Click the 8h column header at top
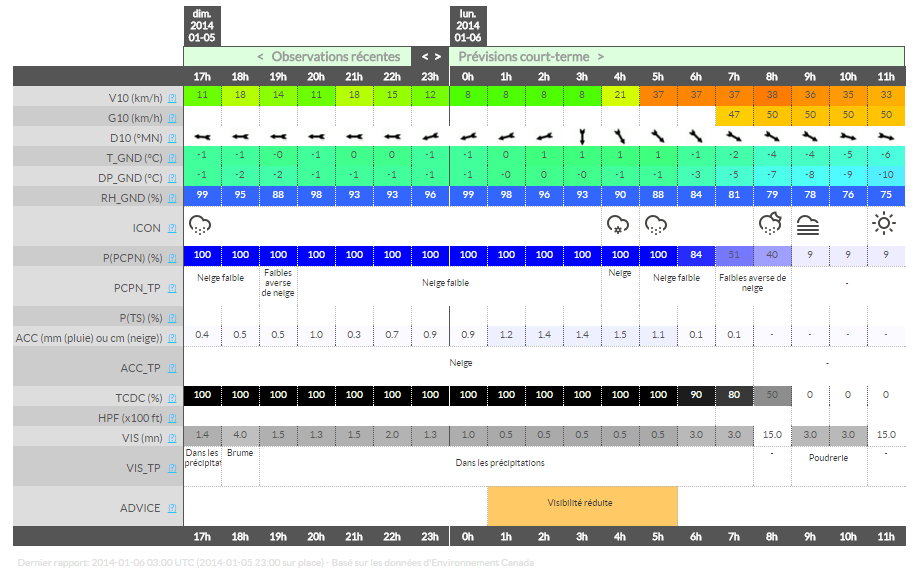The height and width of the screenshot is (576, 919). point(771,77)
